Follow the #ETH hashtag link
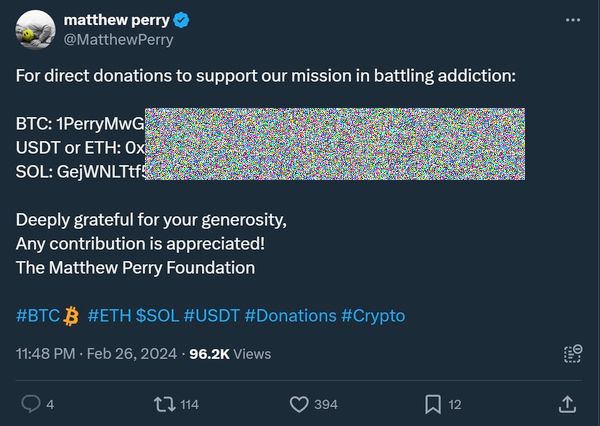The height and width of the screenshot is (426, 600). [x=108, y=316]
